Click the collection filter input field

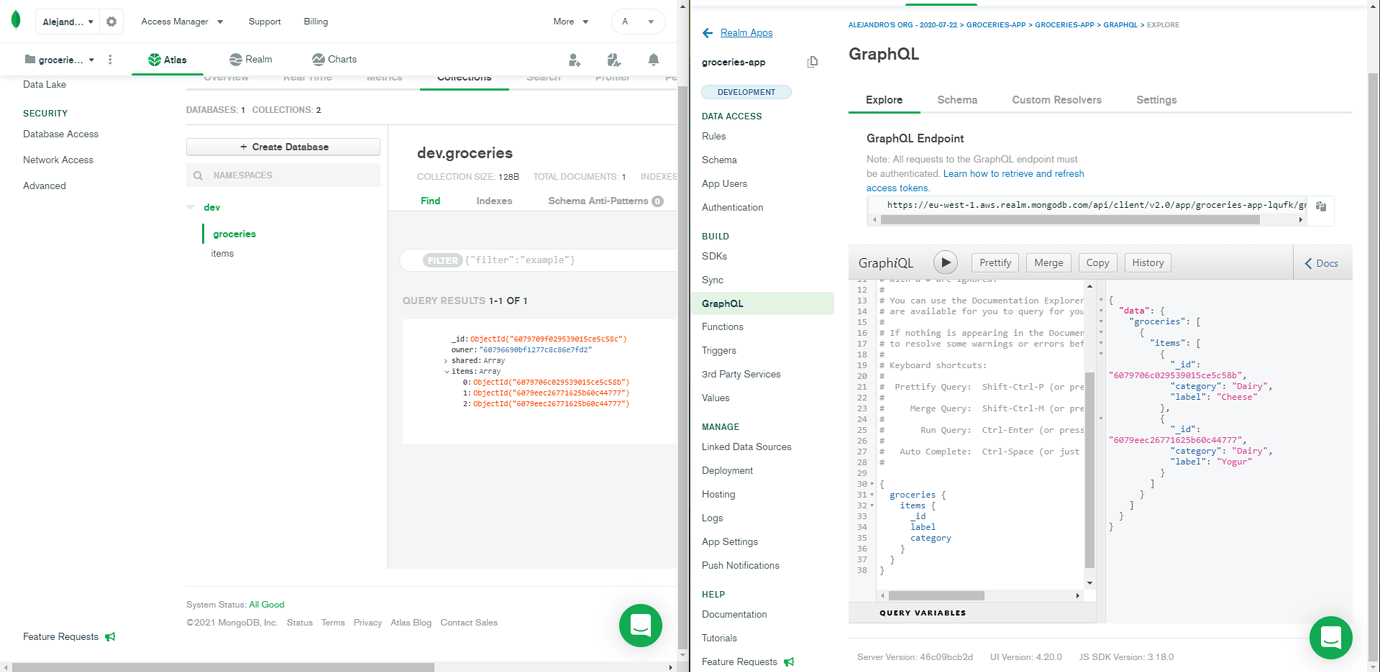click(570, 260)
